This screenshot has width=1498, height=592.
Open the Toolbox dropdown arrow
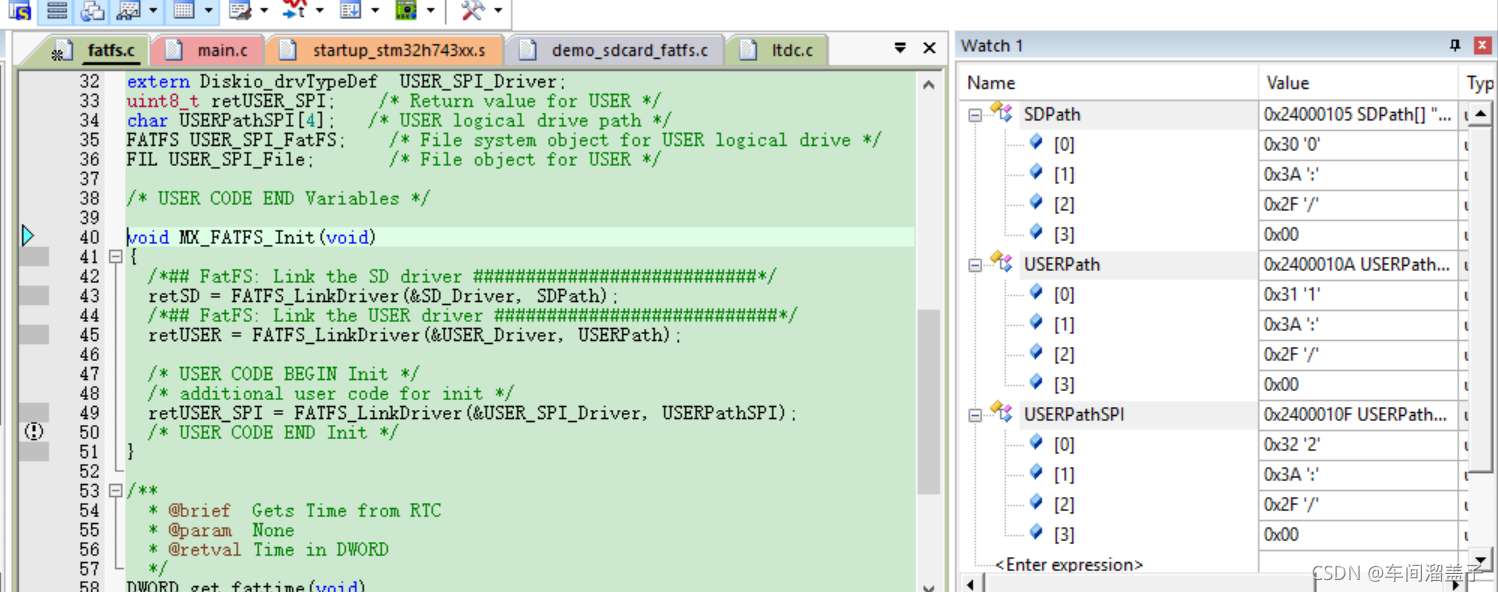(x=498, y=11)
